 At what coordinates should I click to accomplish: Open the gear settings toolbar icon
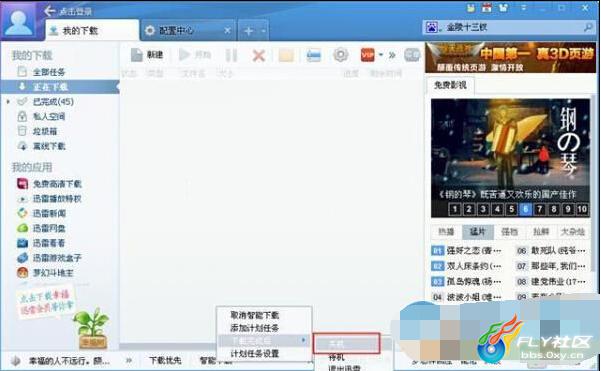tap(340, 55)
